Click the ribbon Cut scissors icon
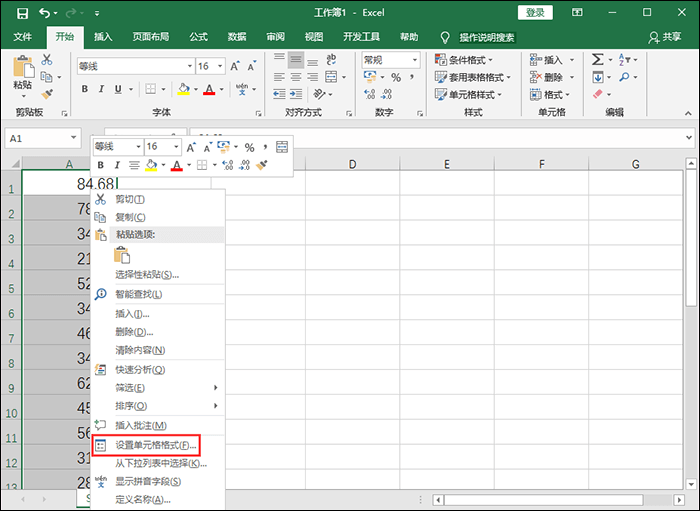700x511 pixels. pos(46,60)
